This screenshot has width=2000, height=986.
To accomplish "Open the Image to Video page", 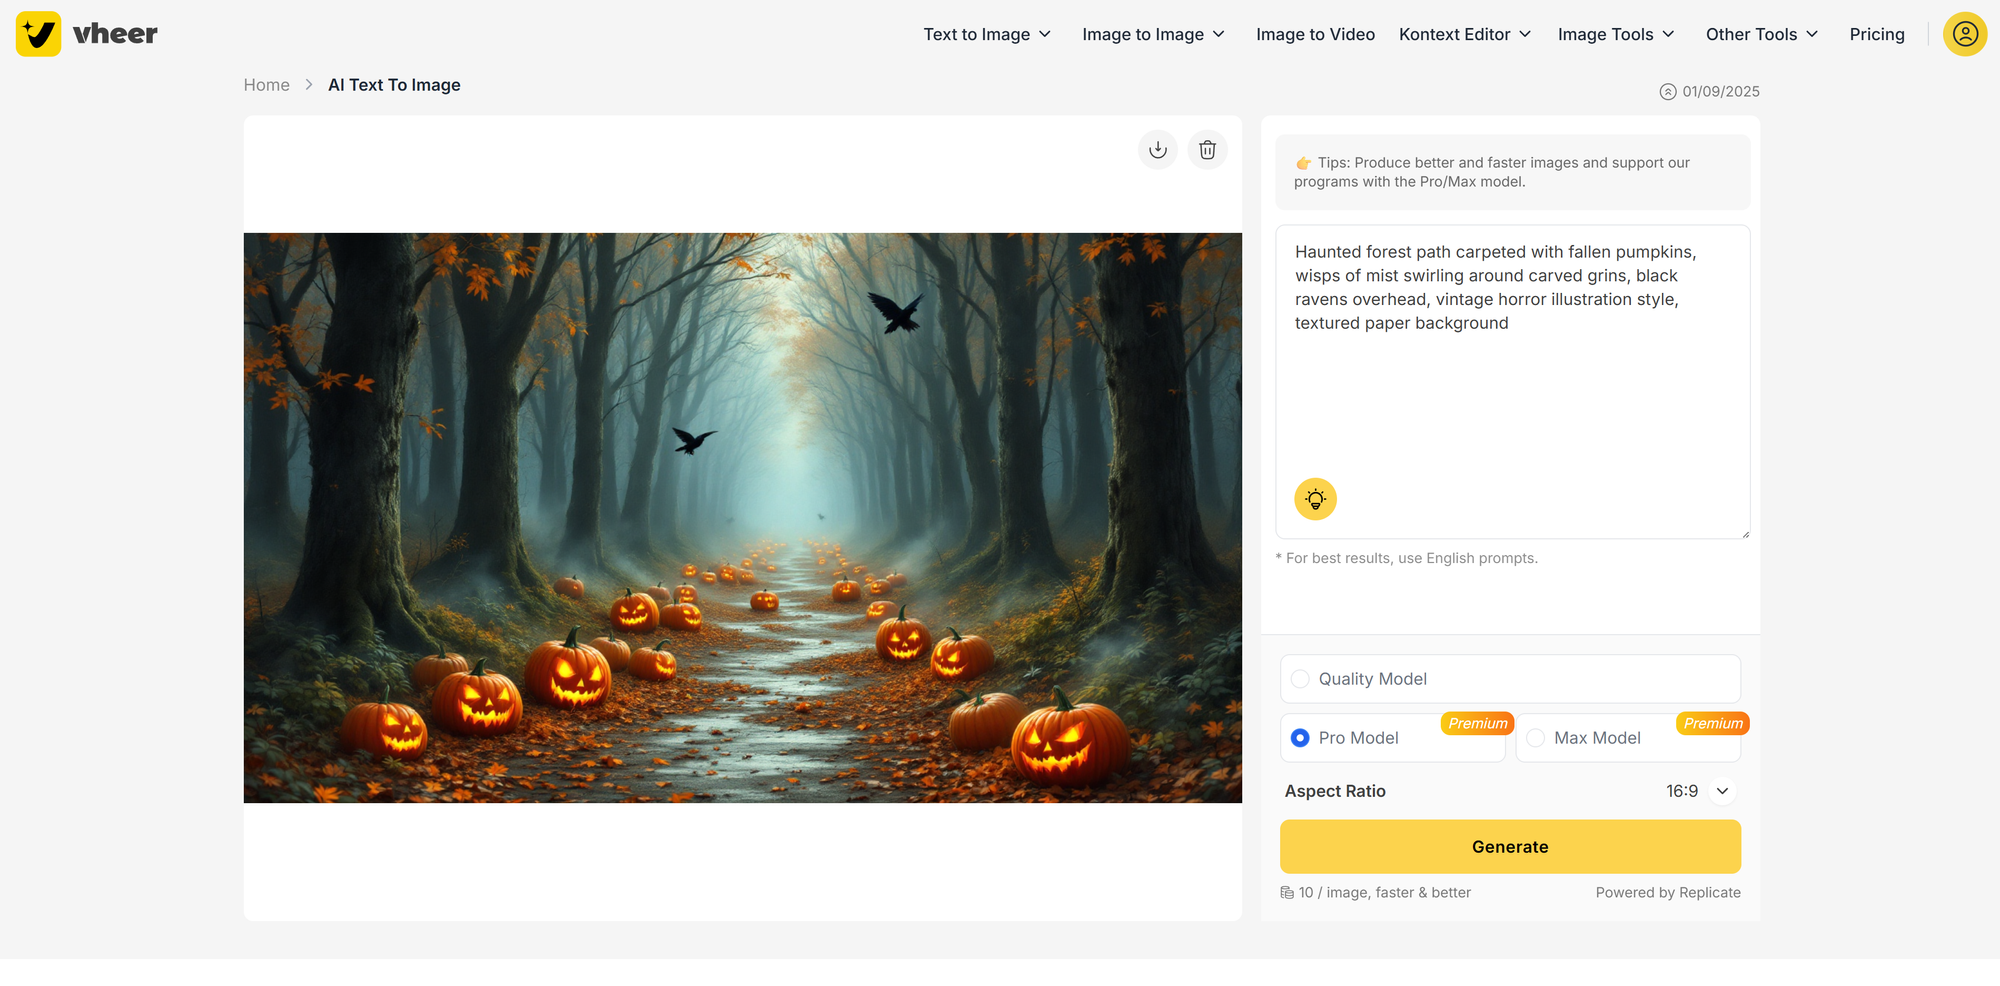I will pos(1315,34).
